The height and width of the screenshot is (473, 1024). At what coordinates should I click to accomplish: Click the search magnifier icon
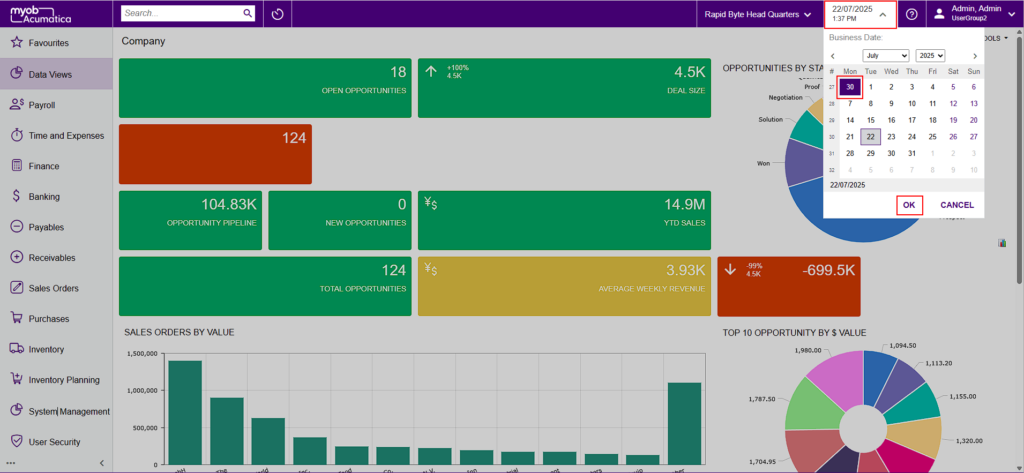(x=248, y=13)
